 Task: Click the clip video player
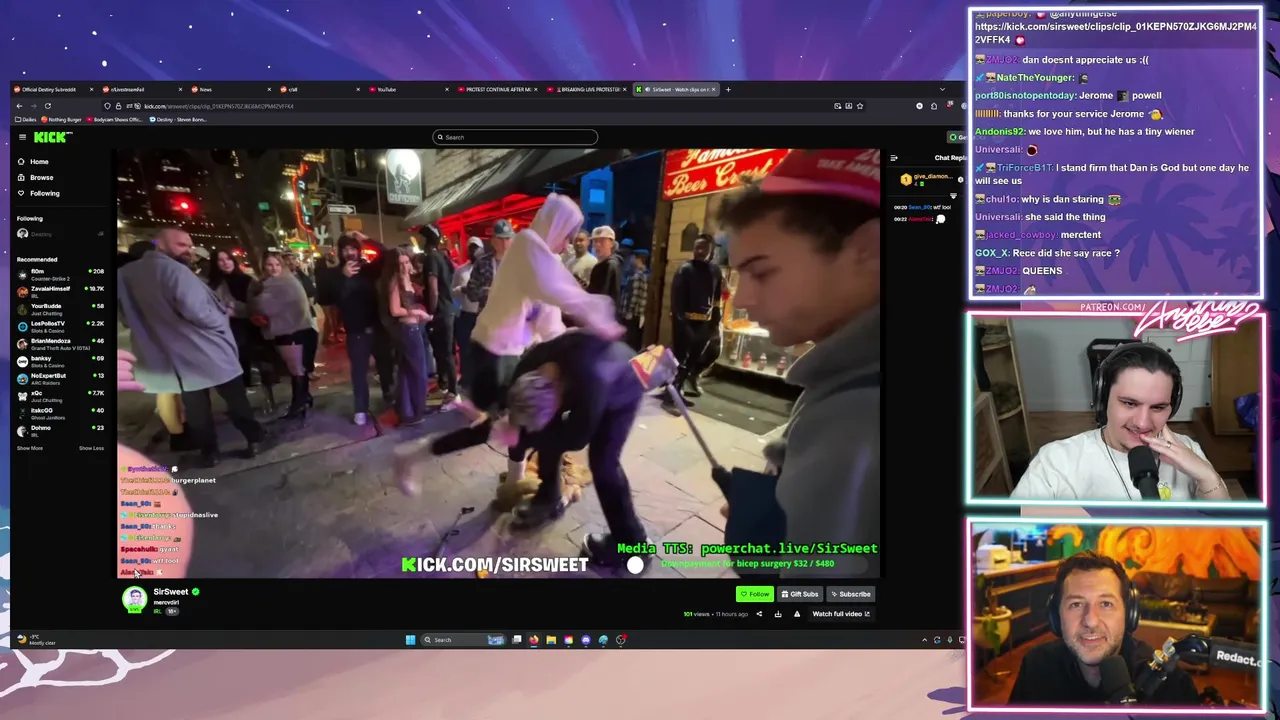point(498,363)
